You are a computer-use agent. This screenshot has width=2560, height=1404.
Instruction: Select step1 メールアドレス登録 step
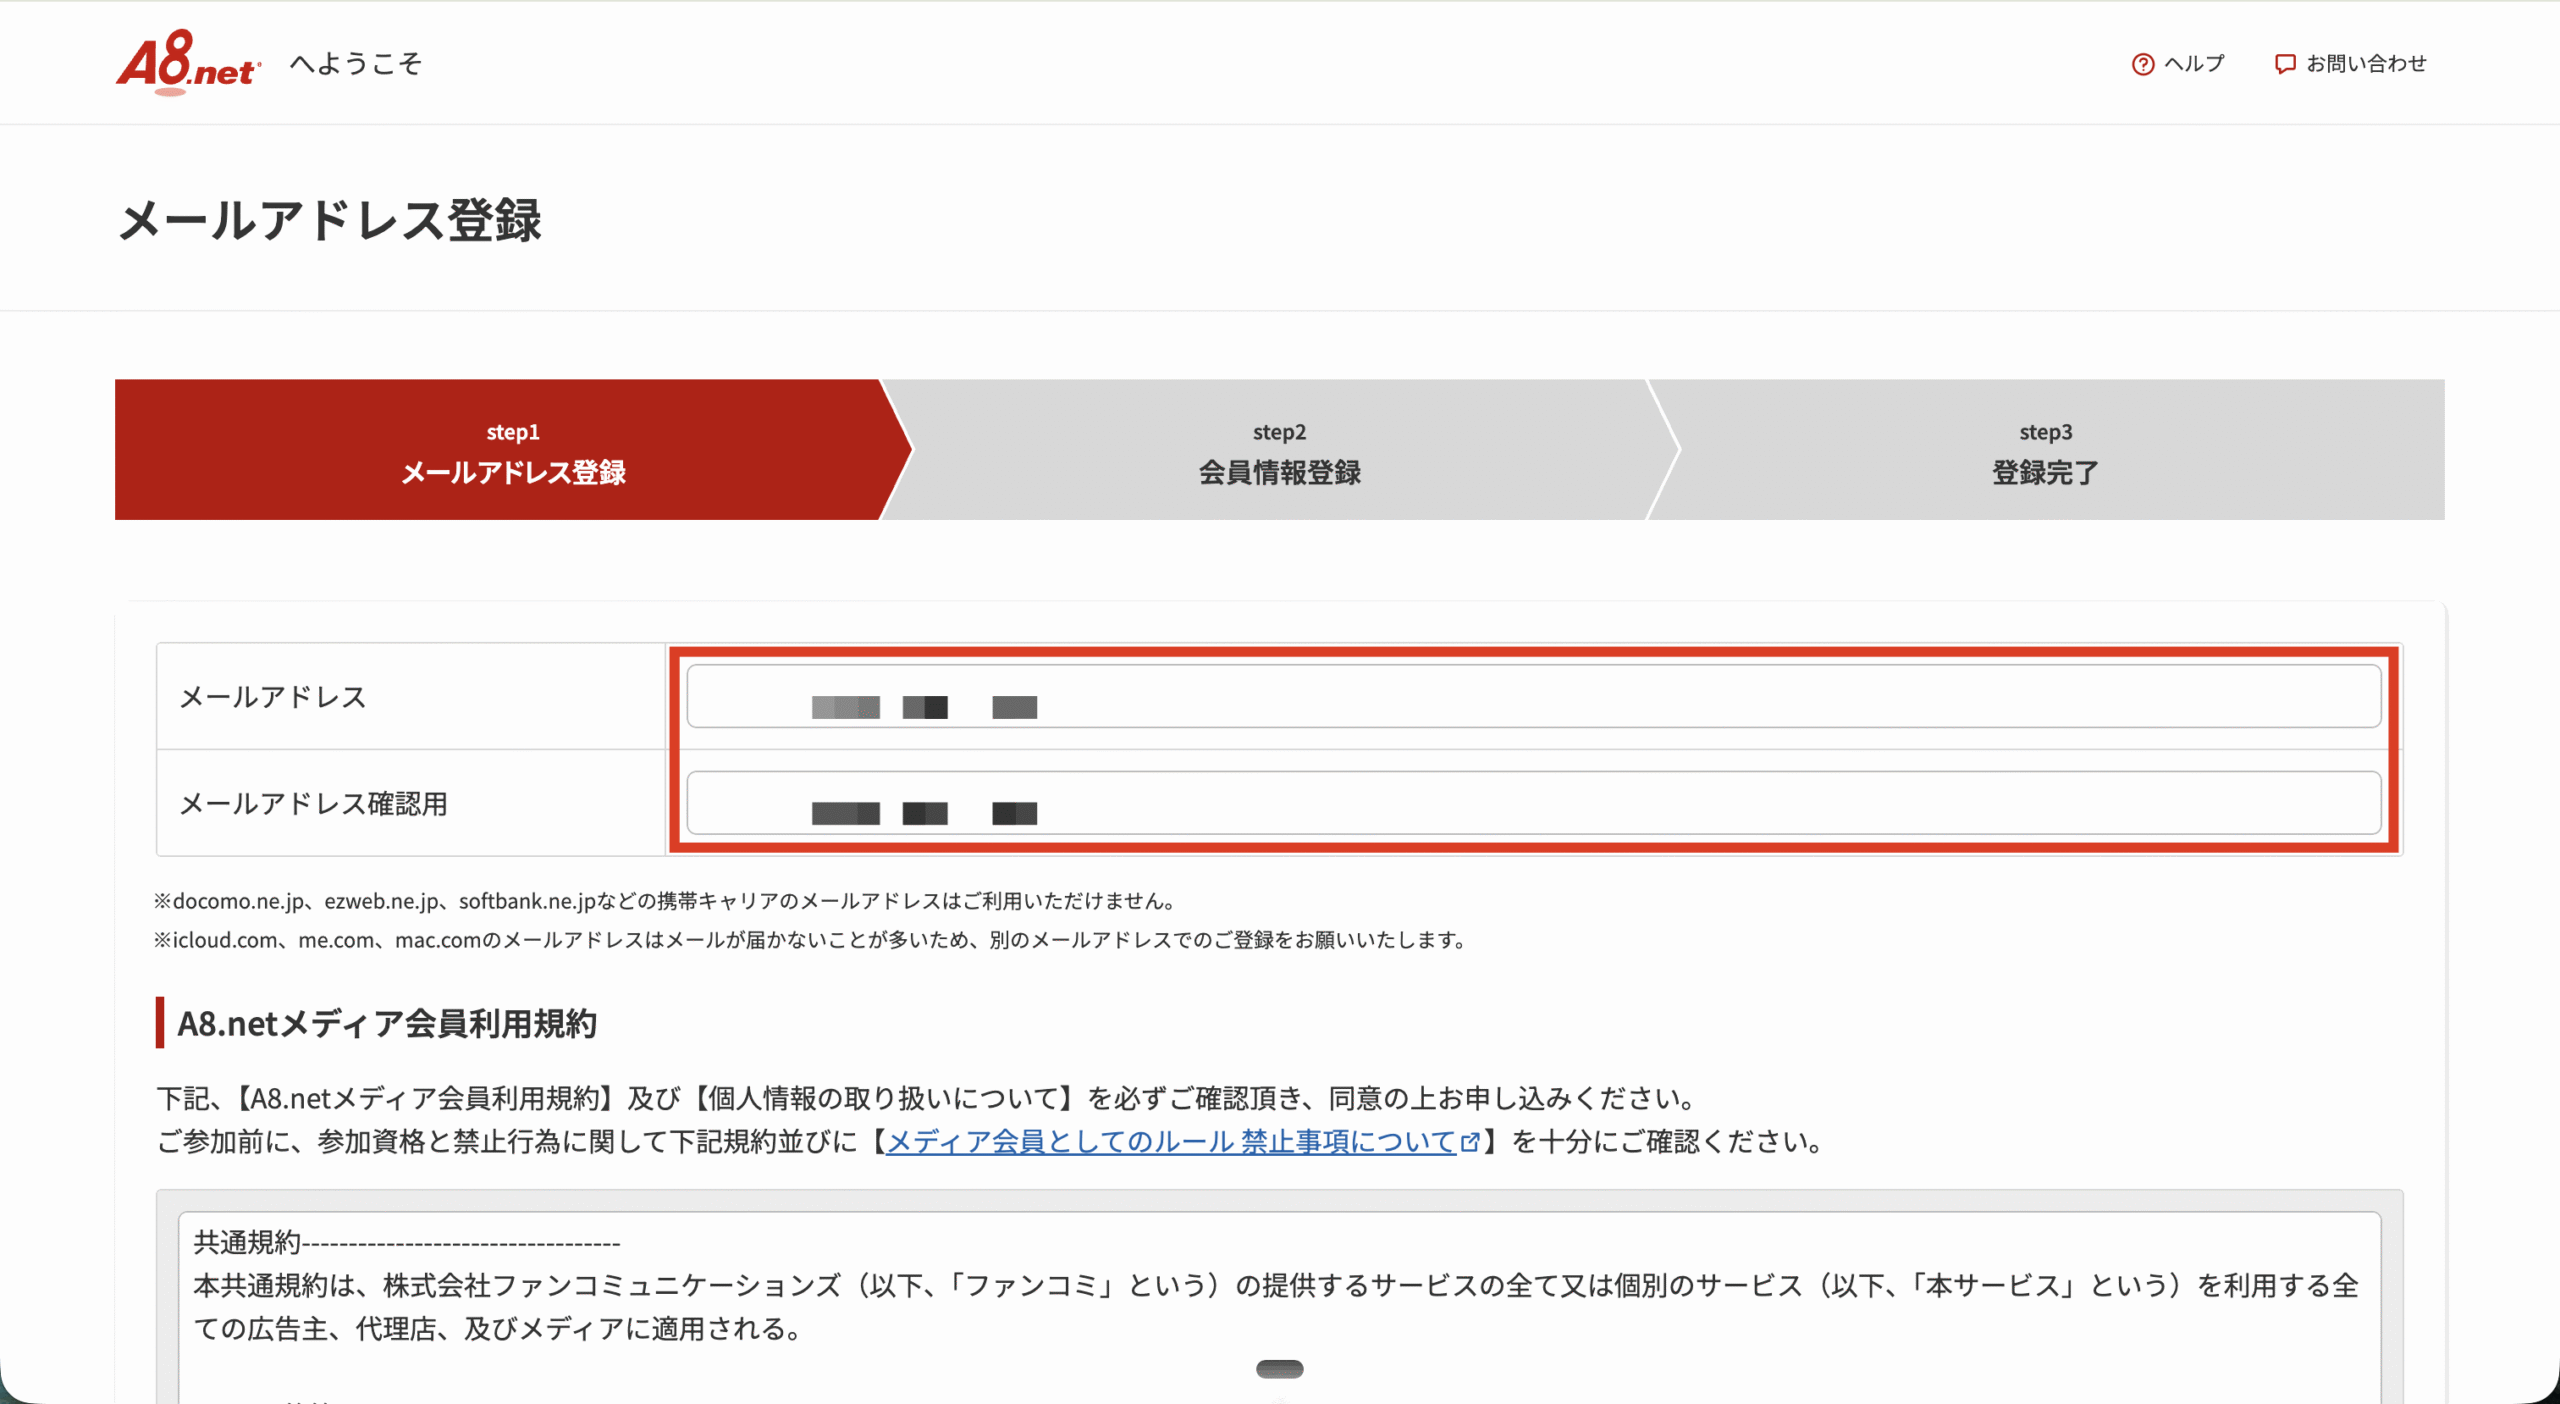(512, 450)
